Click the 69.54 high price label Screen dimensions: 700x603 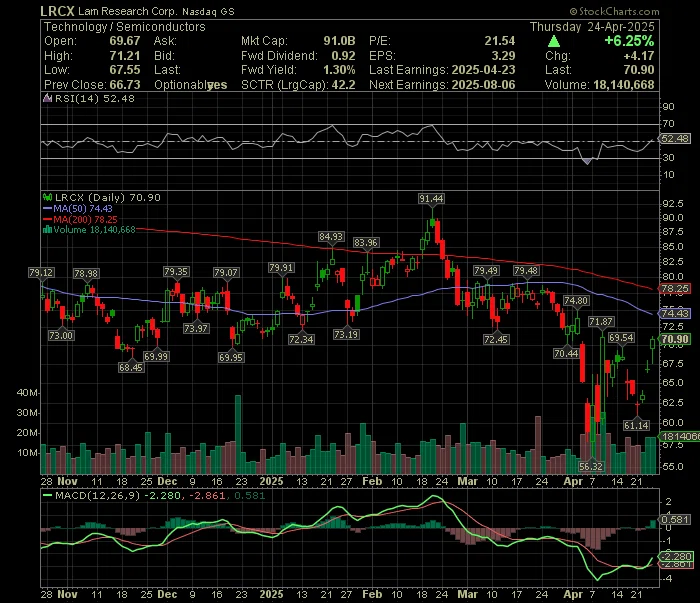click(621, 338)
